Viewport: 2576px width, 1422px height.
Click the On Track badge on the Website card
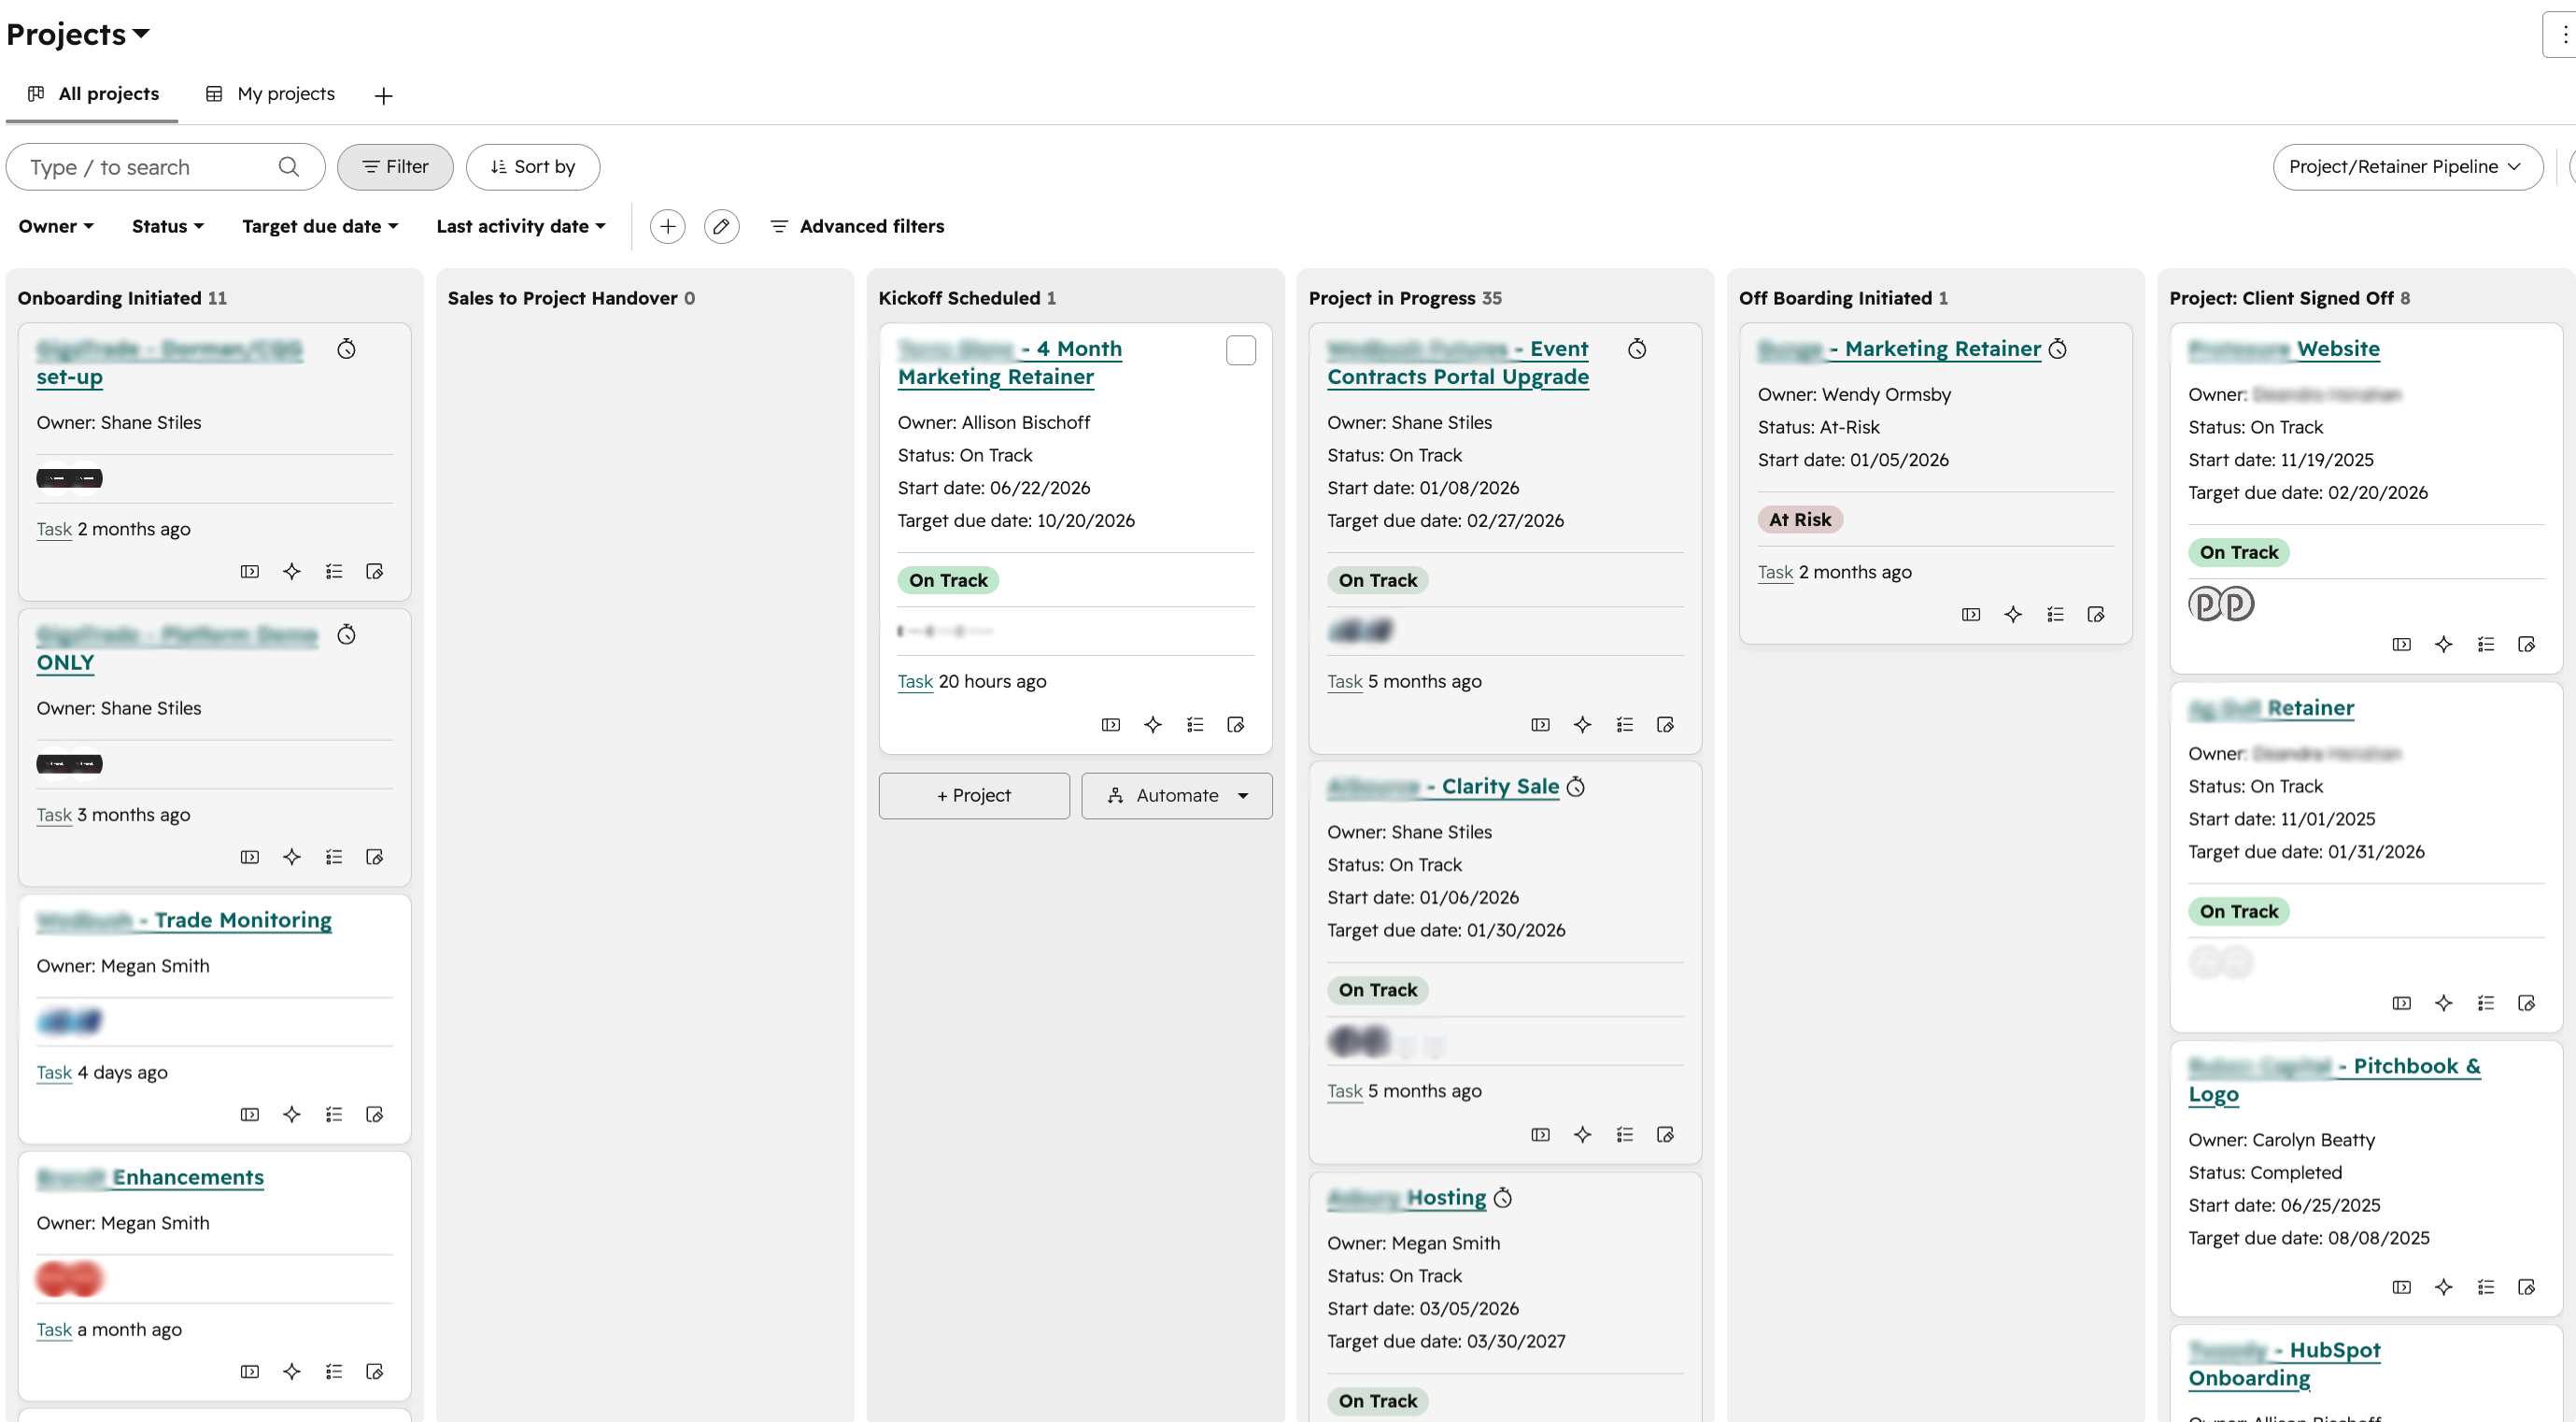click(2239, 552)
